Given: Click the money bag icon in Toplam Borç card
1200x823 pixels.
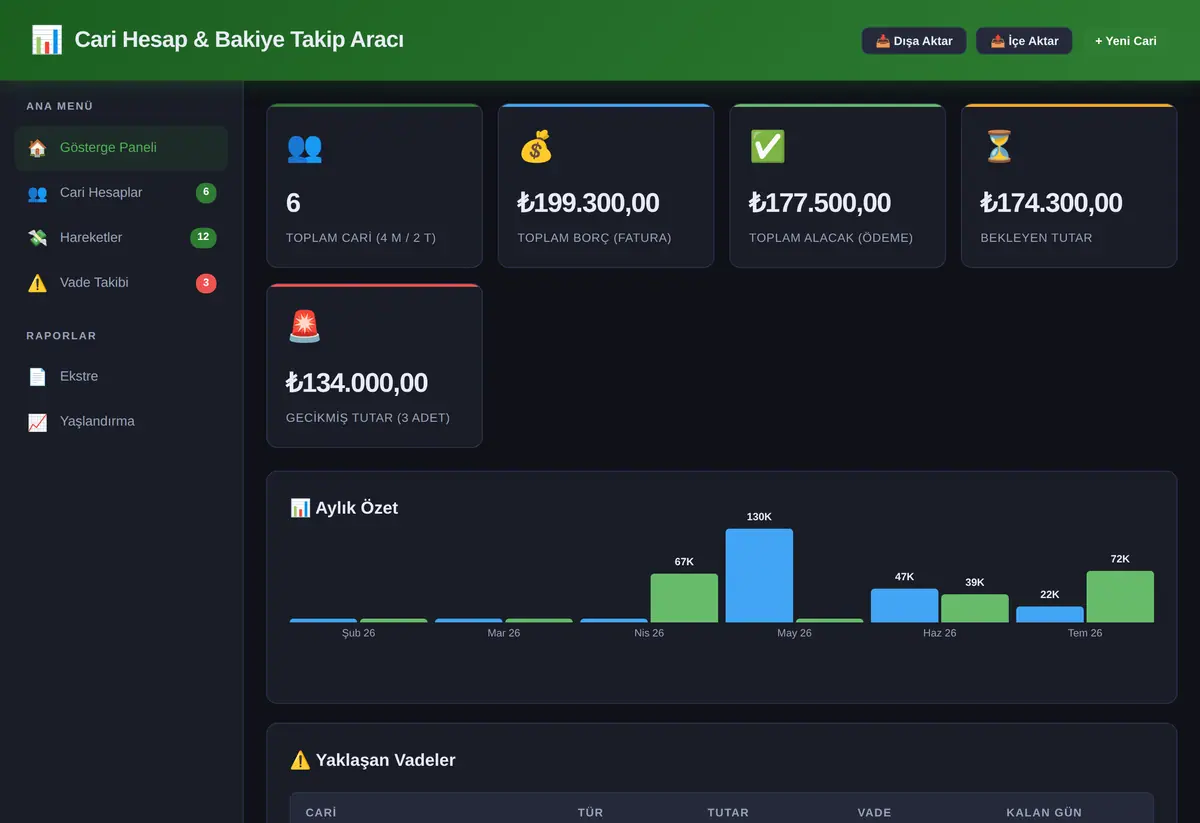Looking at the screenshot, I should tap(536, 147).
